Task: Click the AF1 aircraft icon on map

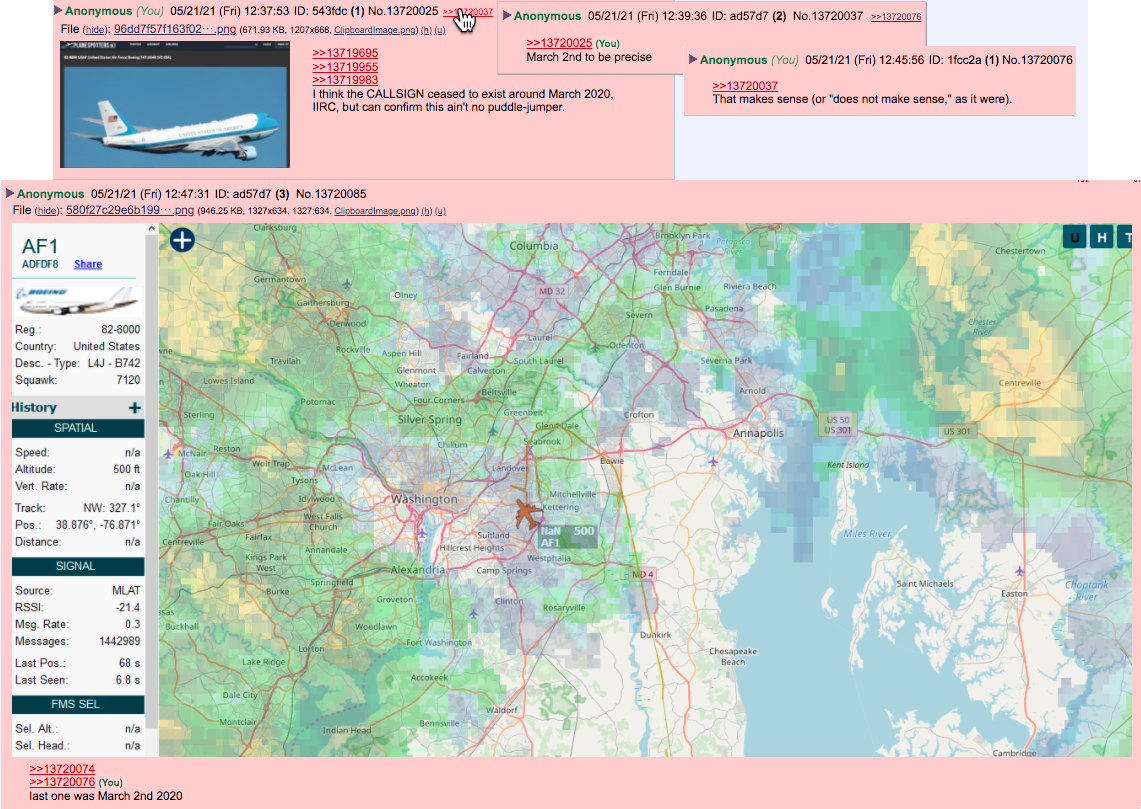Action: 528,513
